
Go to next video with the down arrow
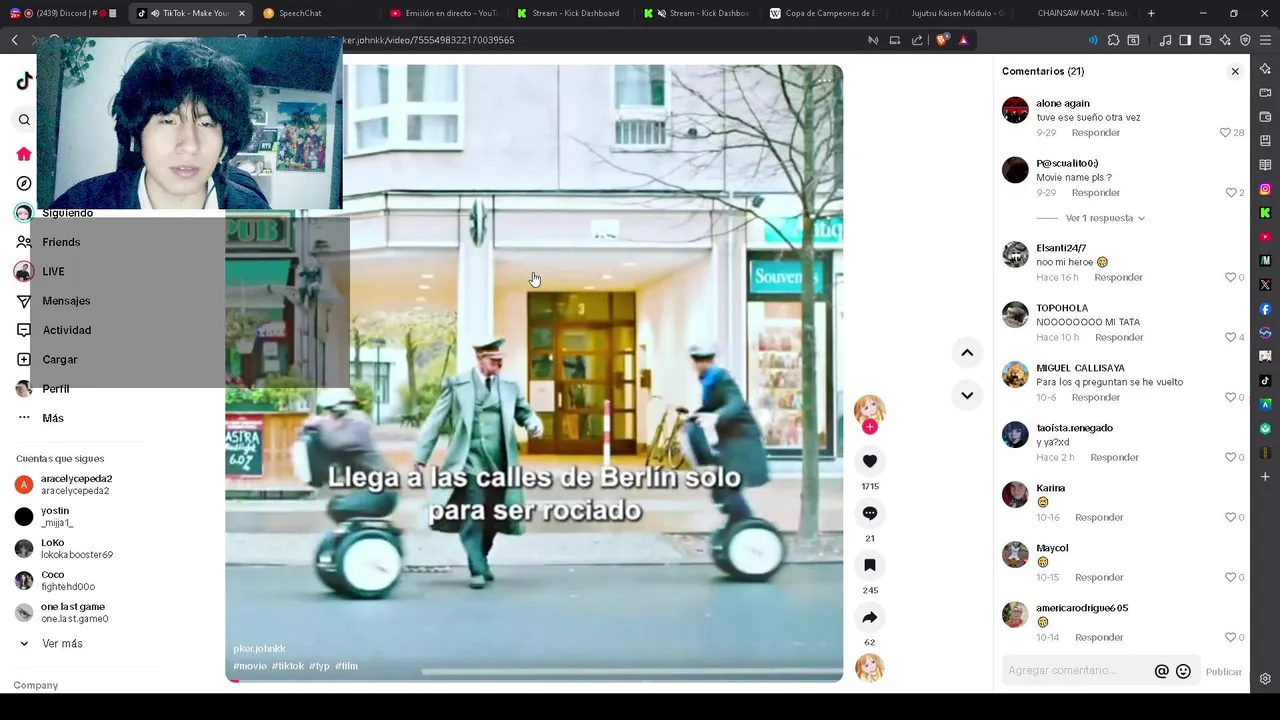pos(967,395)
